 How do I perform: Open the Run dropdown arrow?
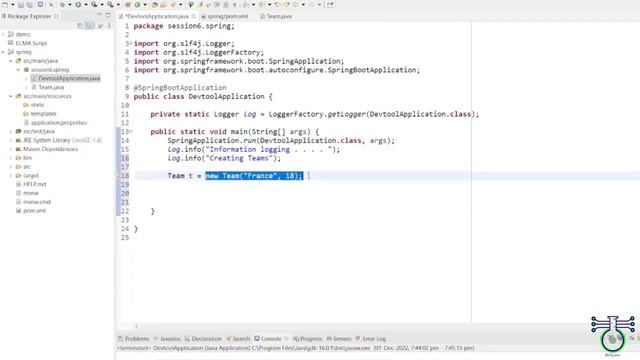point(86,4)
